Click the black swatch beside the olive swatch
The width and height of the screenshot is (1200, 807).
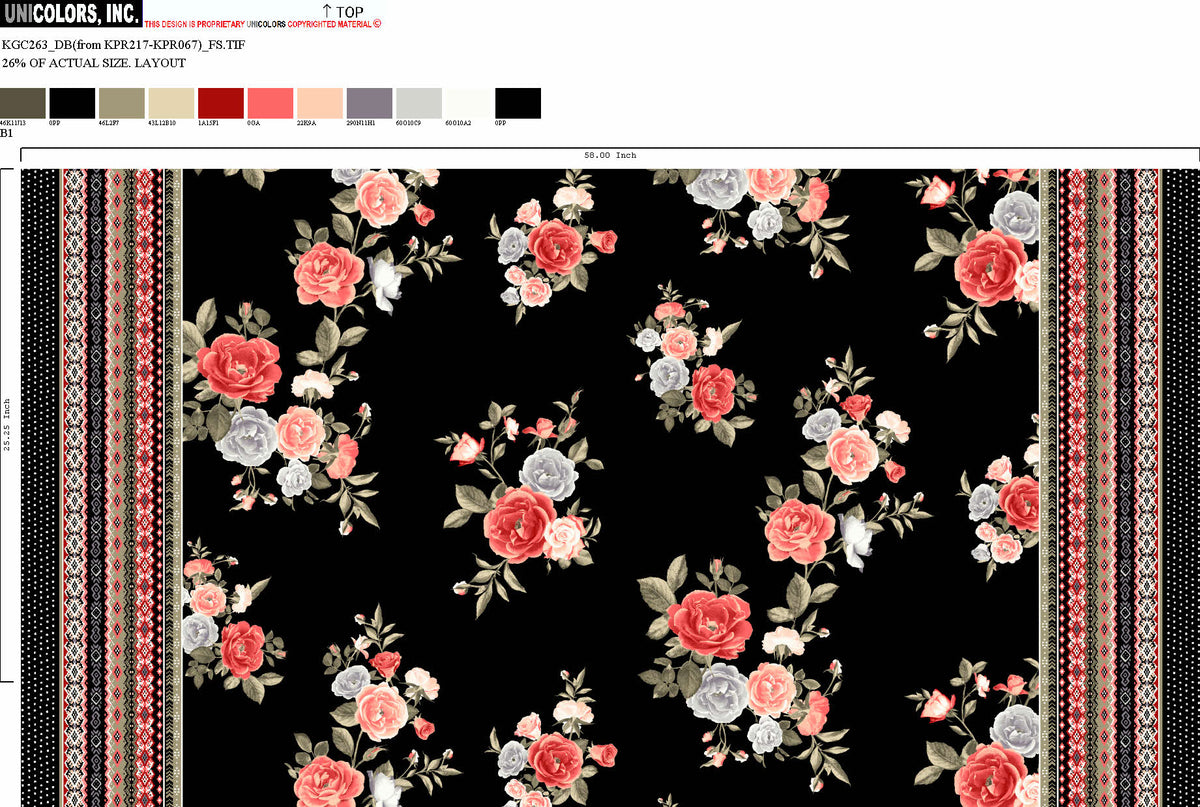[72, 103]
